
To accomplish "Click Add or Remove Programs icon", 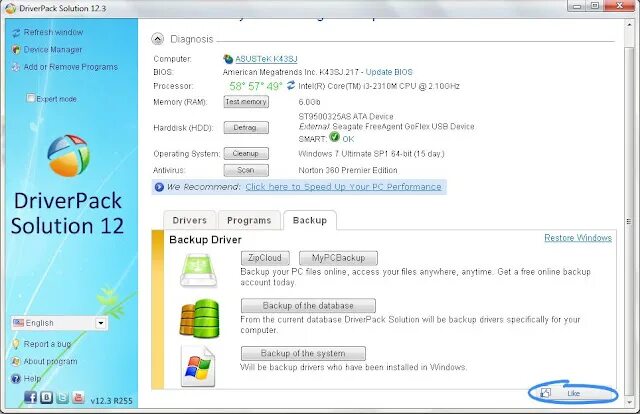I will pyautogui.click(x=16, y=67).
